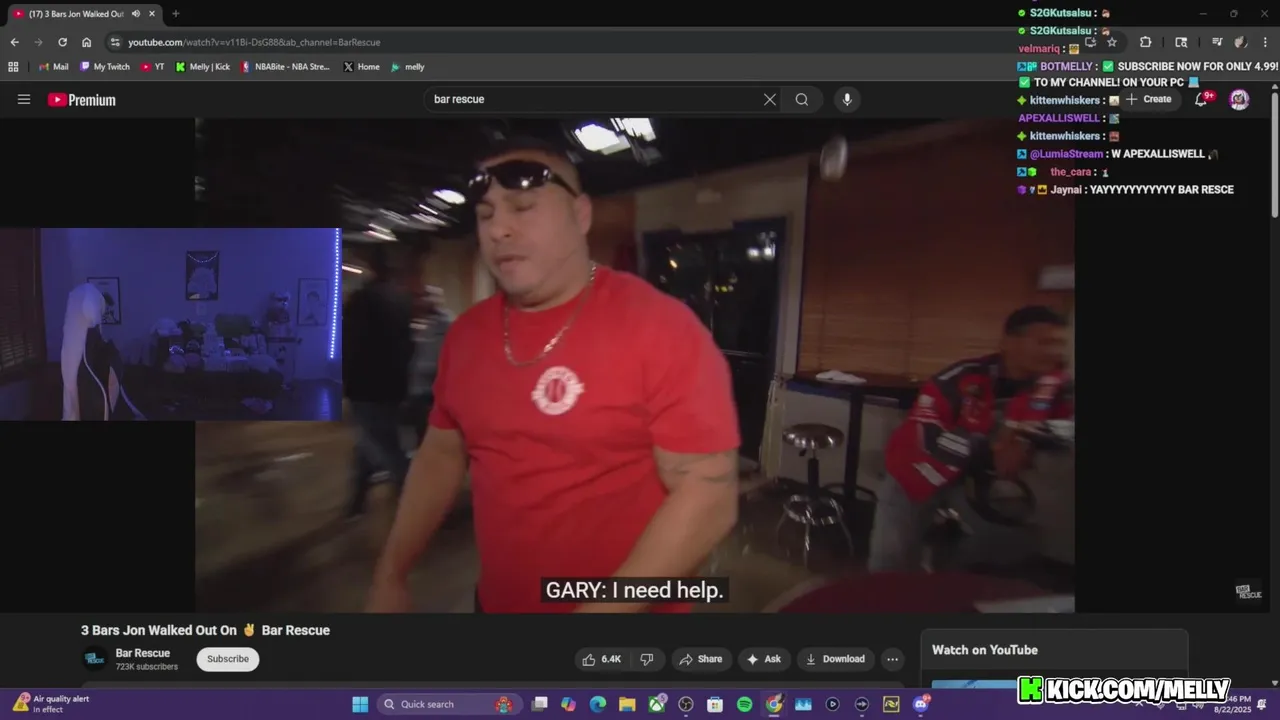
Task: Open File Explorer from the taskbar
Action: tap(627, 704)
